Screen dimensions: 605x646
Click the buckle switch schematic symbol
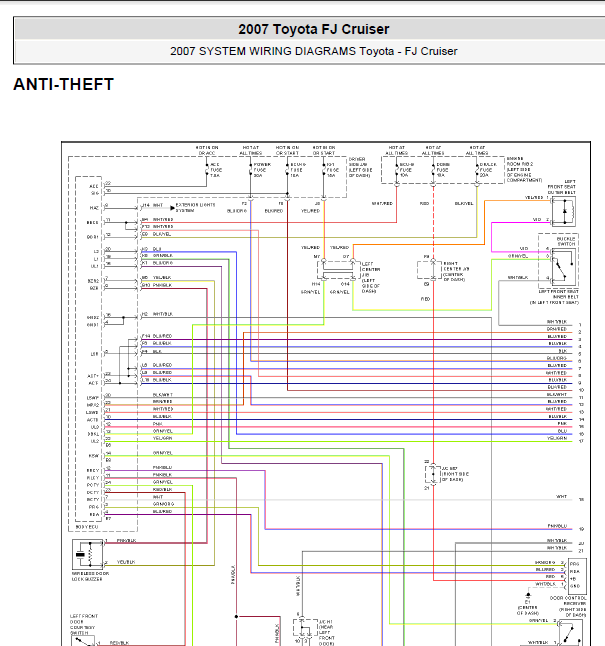(563, 266)
